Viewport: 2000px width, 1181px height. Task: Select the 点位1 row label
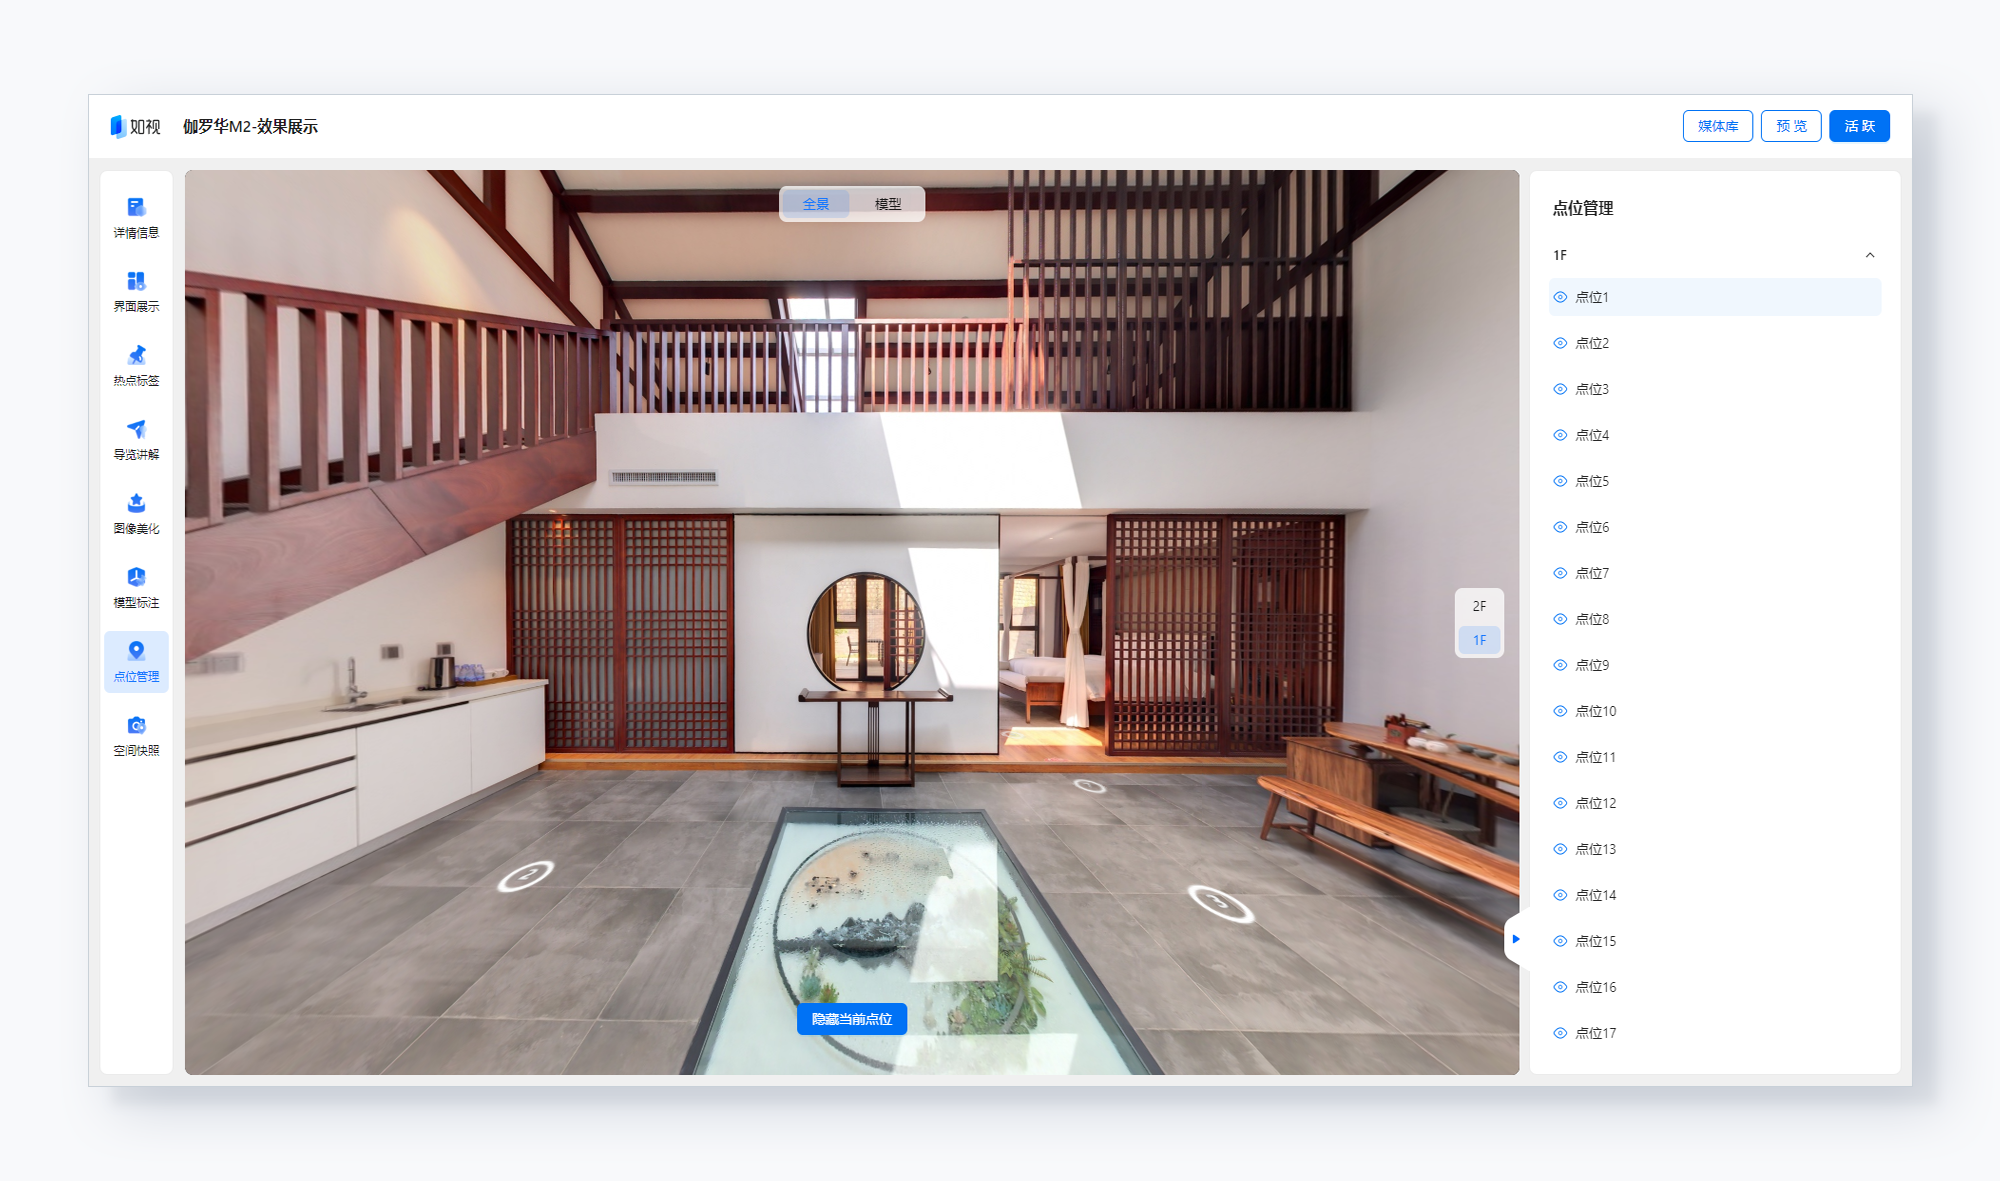[x=1592, y=297]
